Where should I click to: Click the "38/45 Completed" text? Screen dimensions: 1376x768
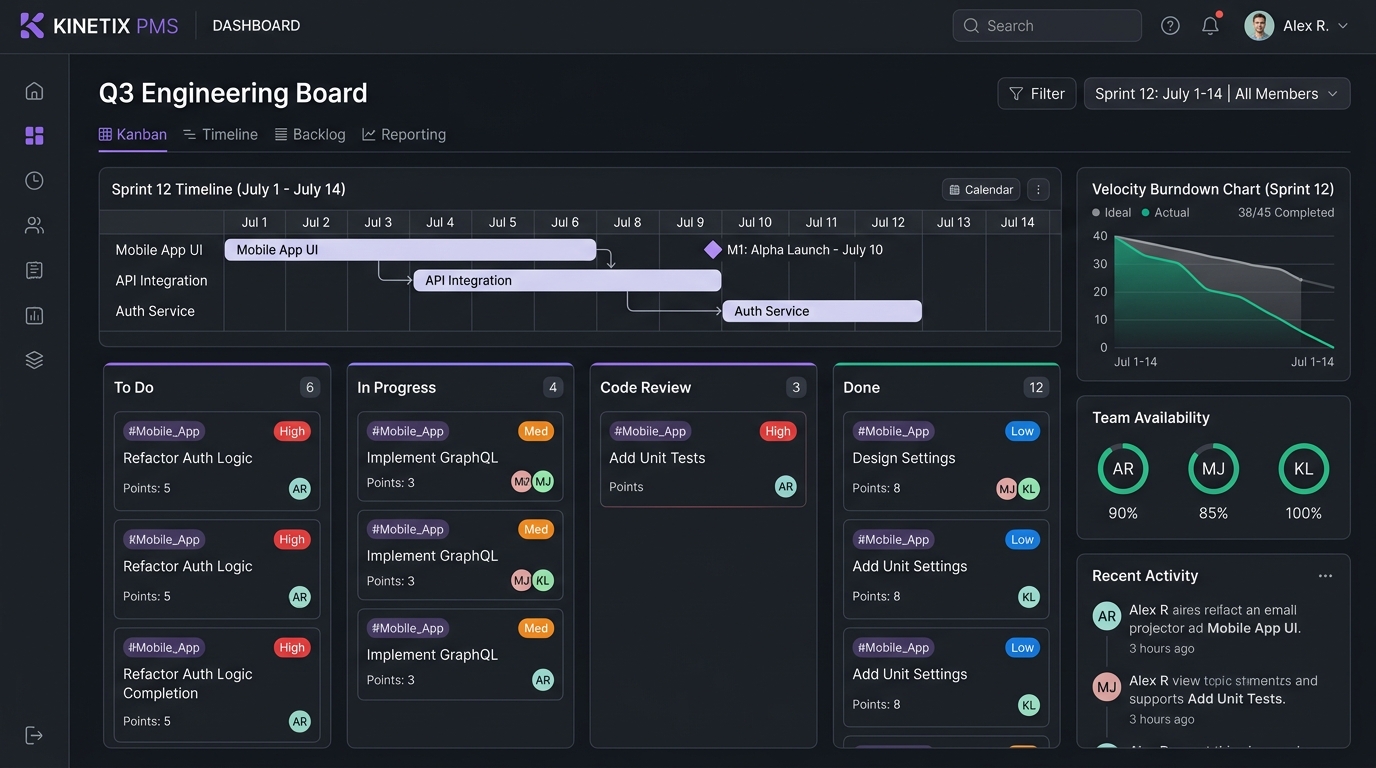click(x=1286, y=213)
